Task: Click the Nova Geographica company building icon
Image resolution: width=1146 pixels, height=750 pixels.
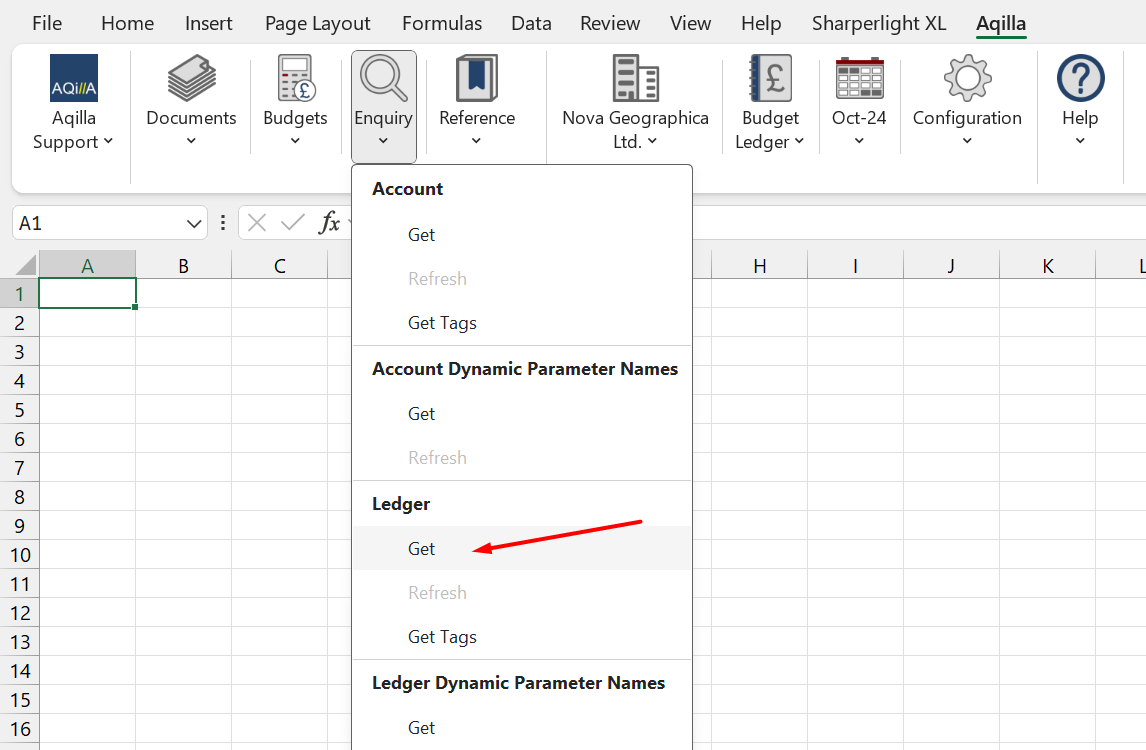Action: click(x=635, y=79)
